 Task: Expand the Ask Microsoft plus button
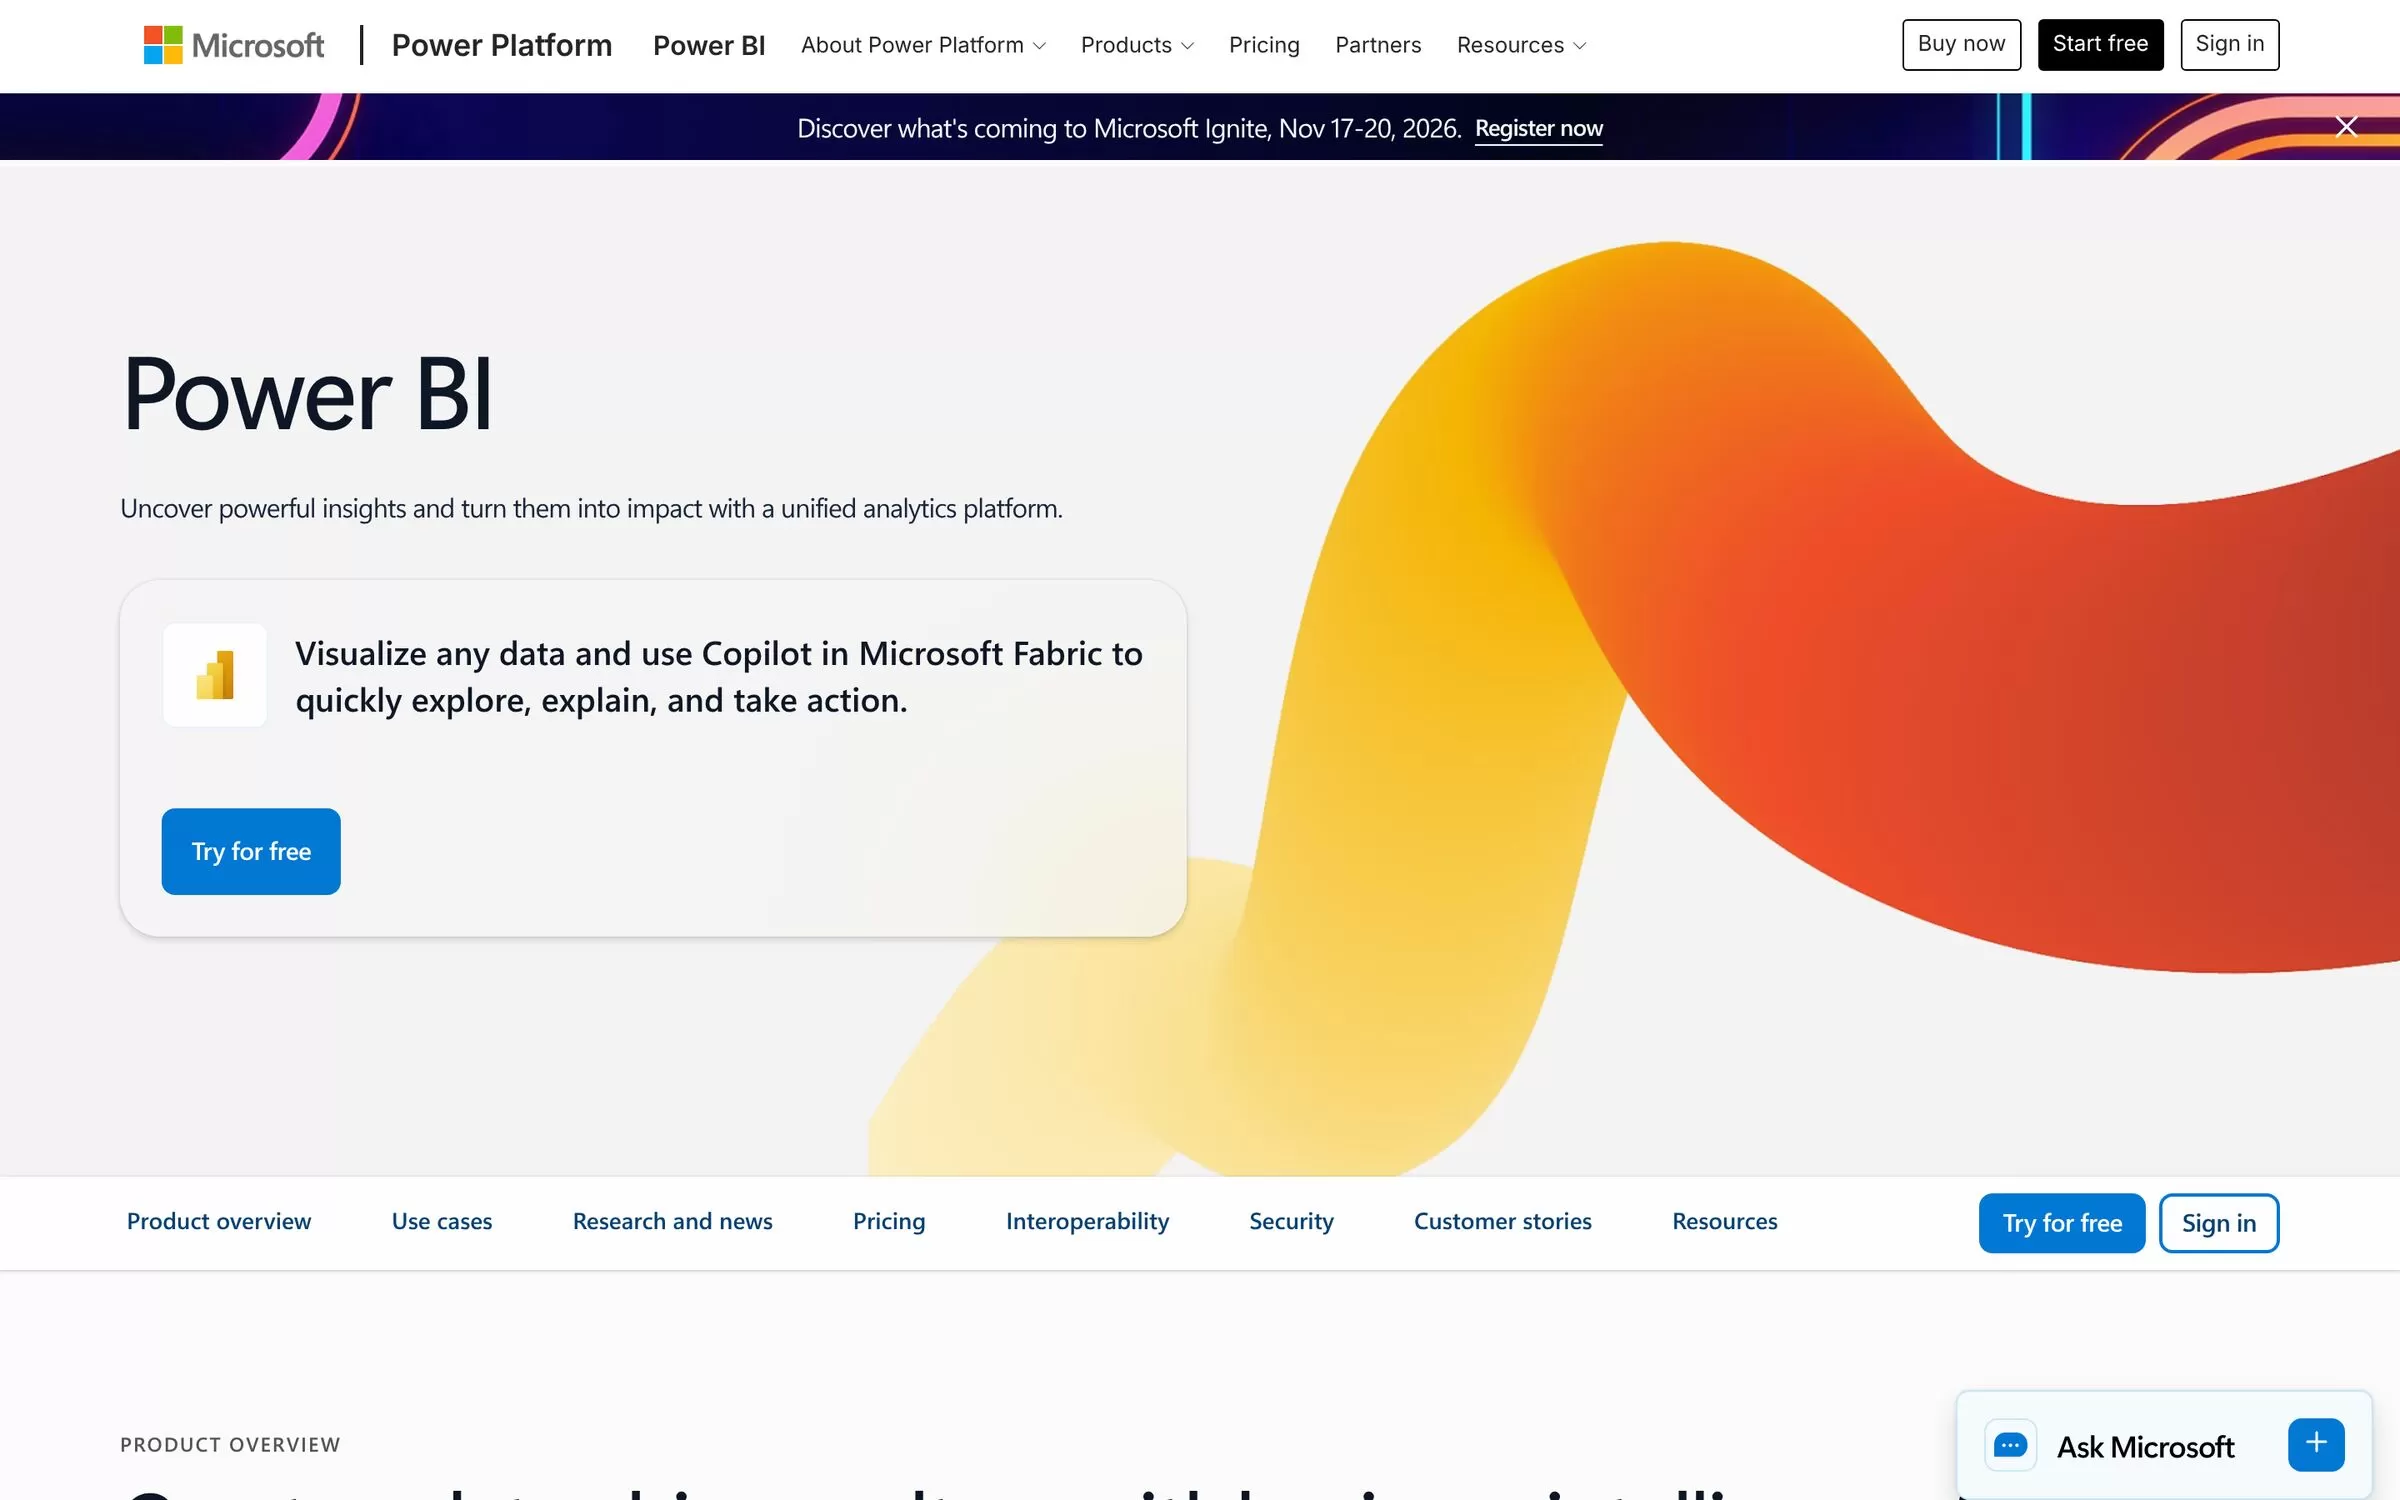2316,1444
